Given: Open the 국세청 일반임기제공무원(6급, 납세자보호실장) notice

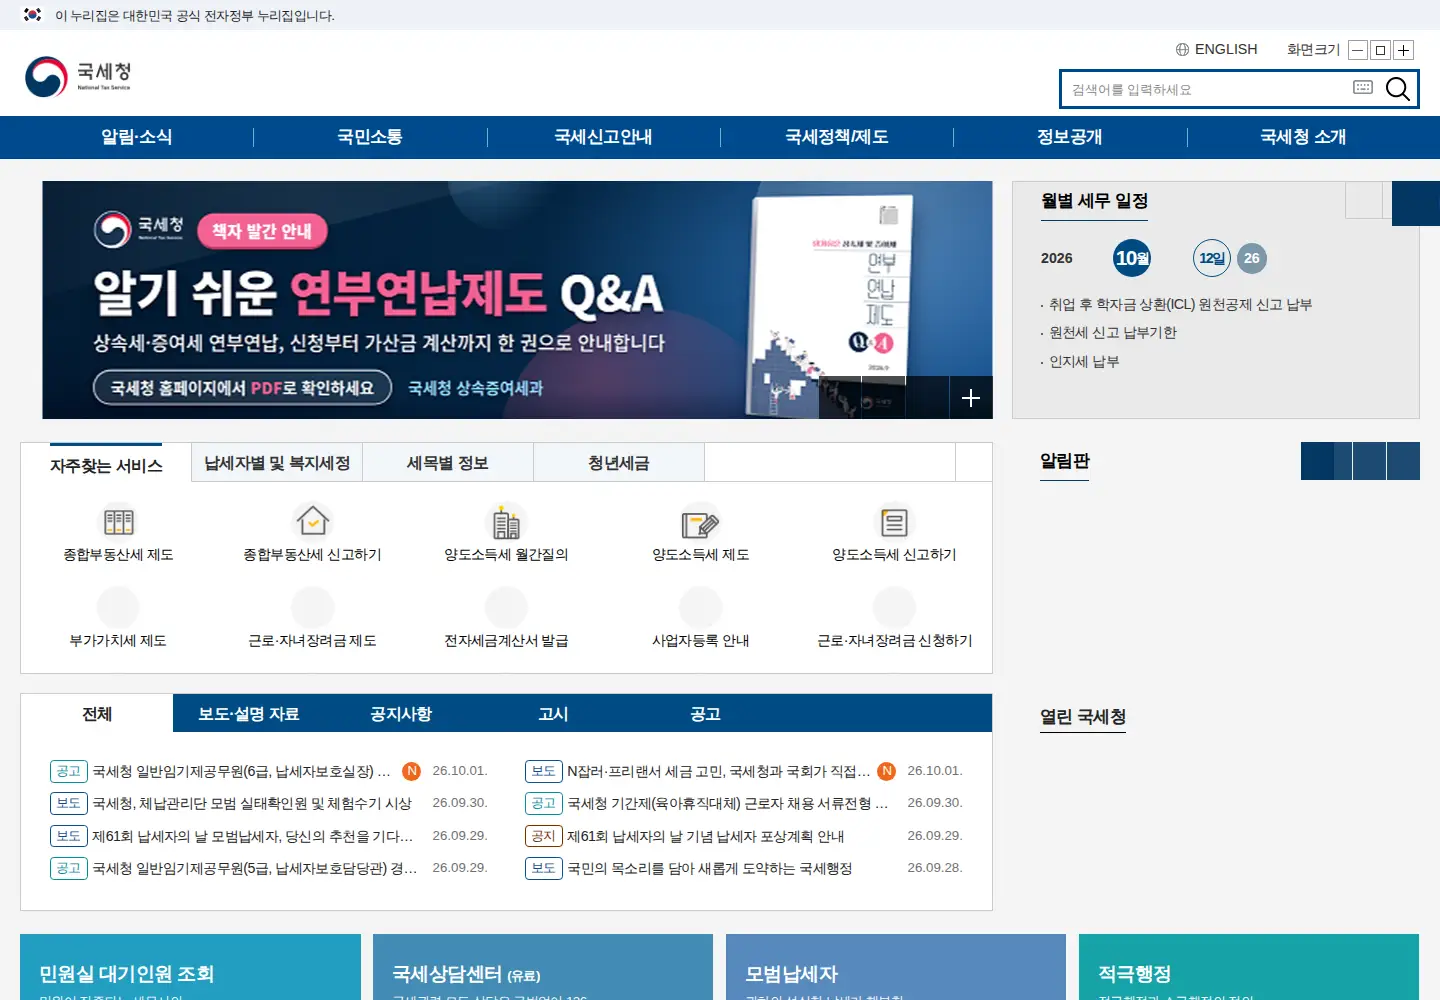Looking at the screenshot, I should 241,771.
